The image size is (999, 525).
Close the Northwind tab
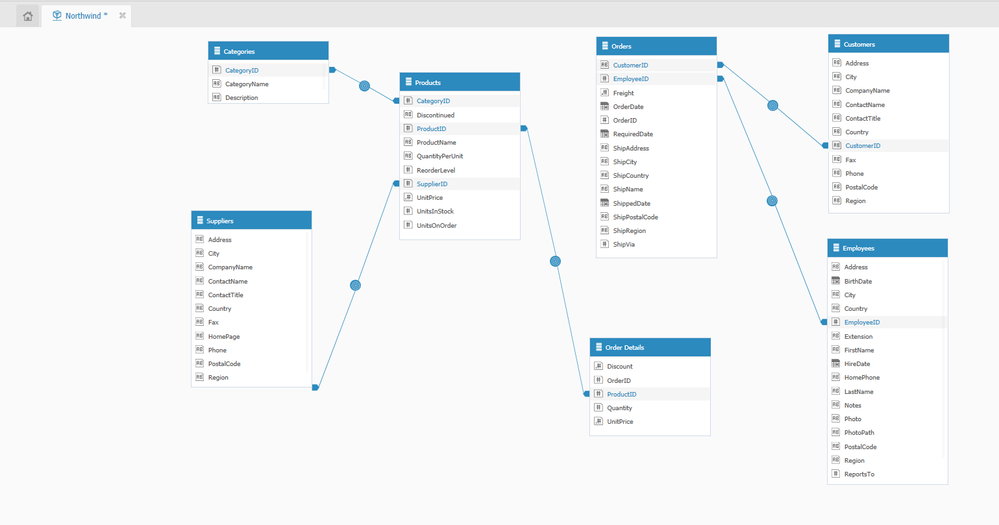[x=122, y=15]
